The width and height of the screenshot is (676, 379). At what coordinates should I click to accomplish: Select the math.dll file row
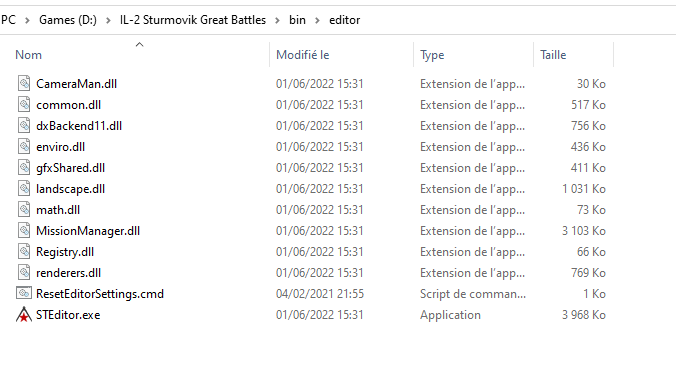pyautogui.click(x=310, y=210)
